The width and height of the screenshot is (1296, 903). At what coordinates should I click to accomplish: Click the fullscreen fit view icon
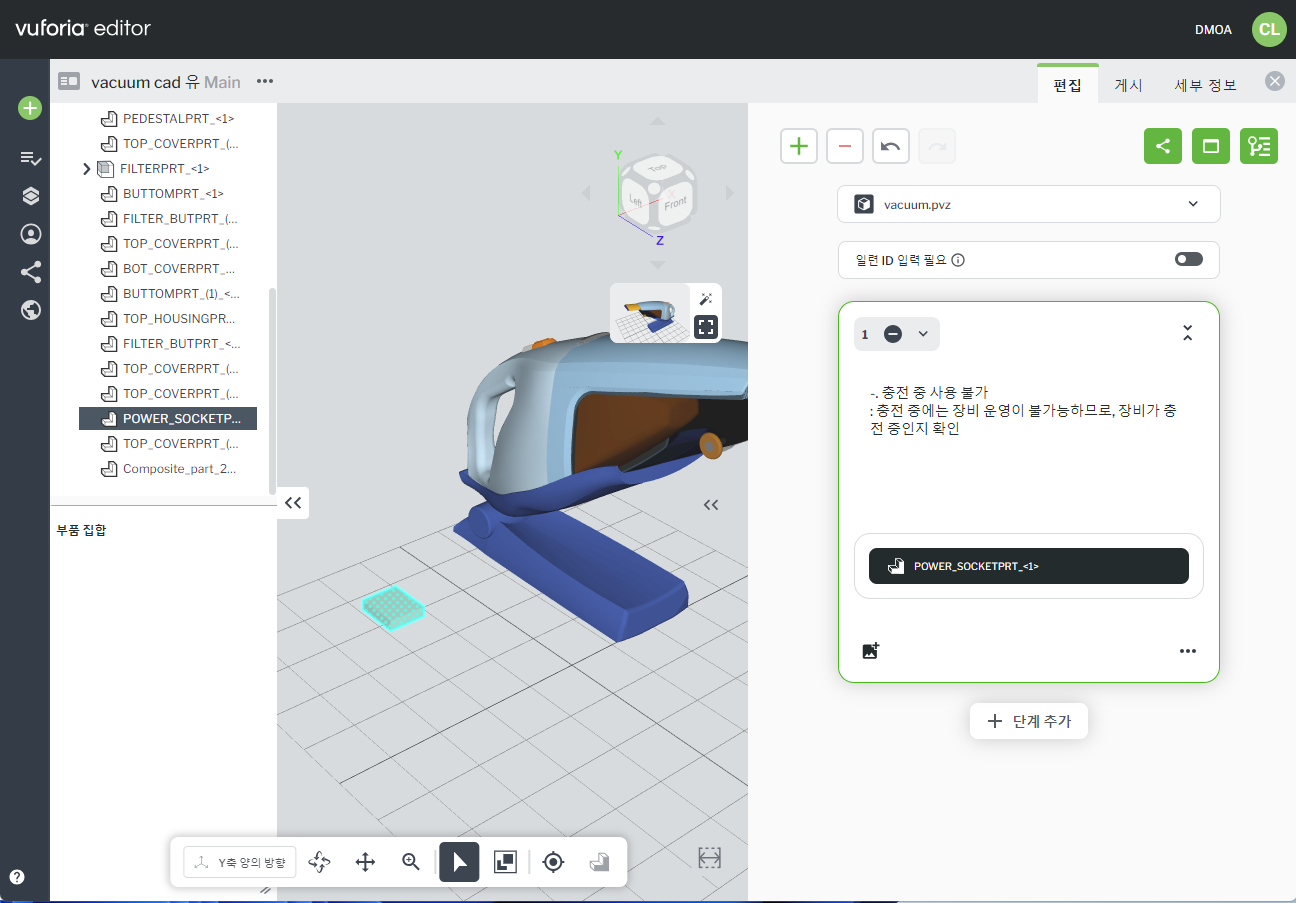pyautogui.click(x=706, y=326)
